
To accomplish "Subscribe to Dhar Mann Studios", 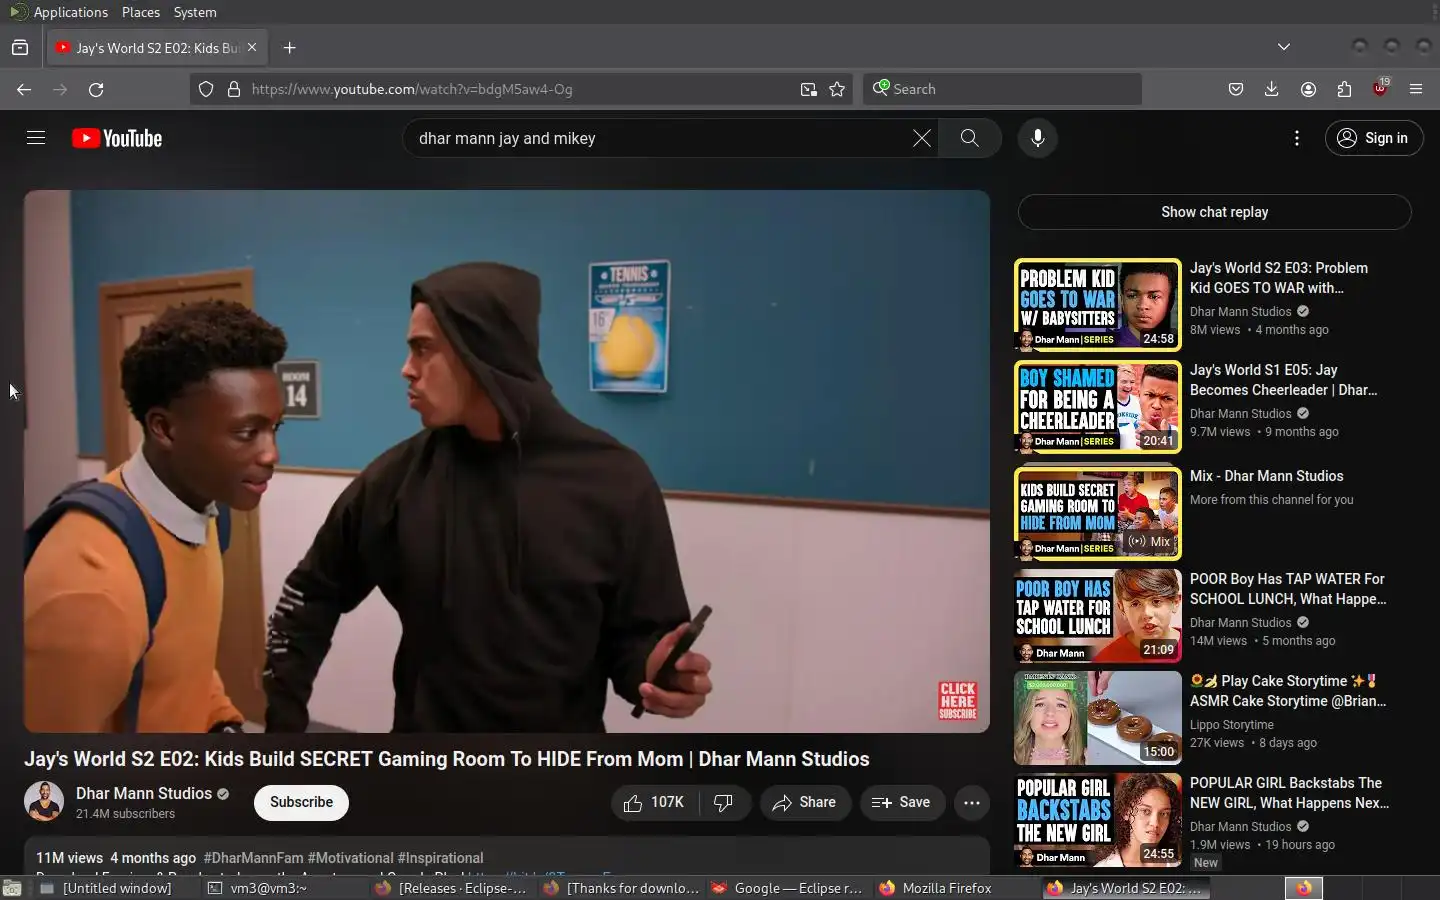I will [x=301, y=802].
